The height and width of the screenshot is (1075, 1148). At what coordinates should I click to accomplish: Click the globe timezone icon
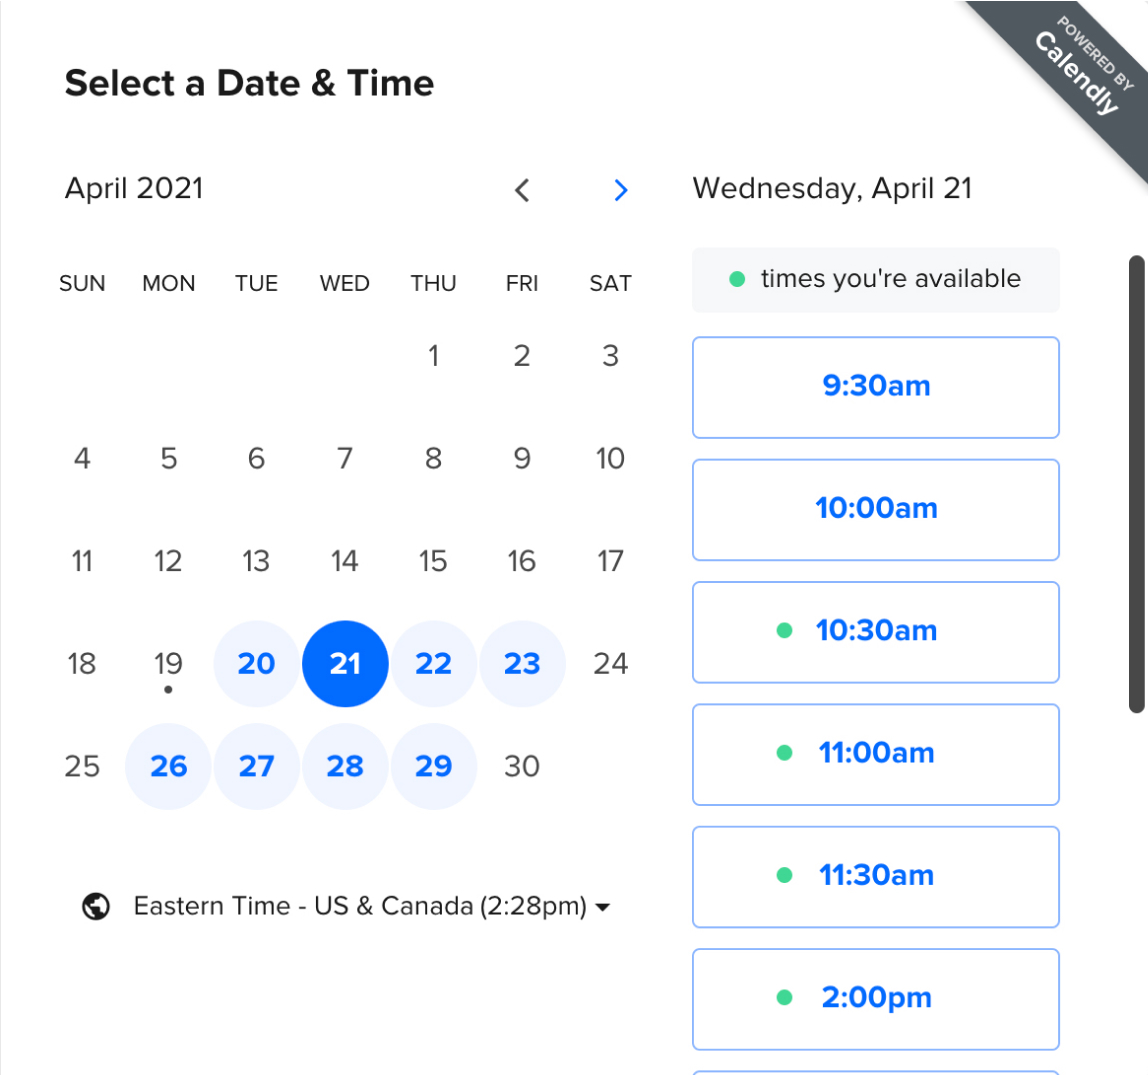click(x=96, y=906)
